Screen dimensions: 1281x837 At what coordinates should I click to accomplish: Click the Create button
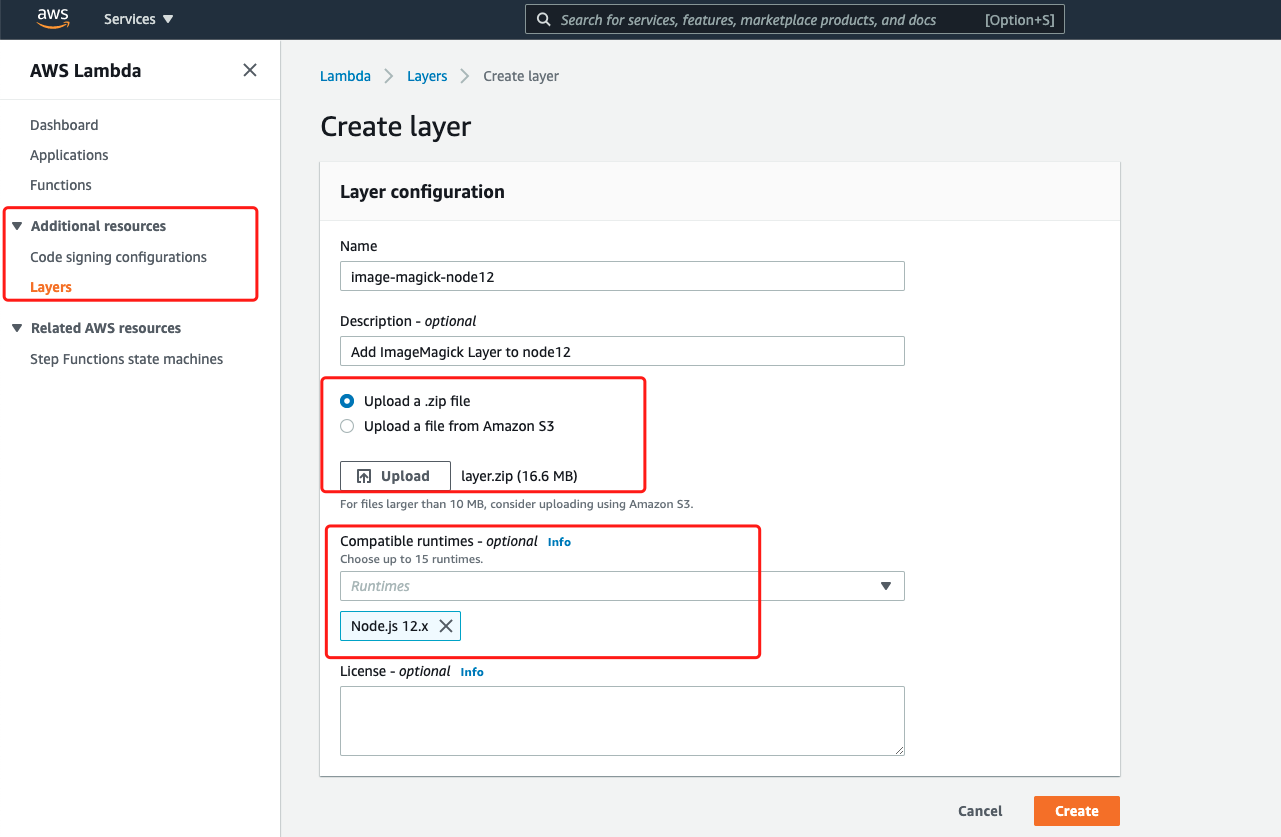pos(1076,811)
